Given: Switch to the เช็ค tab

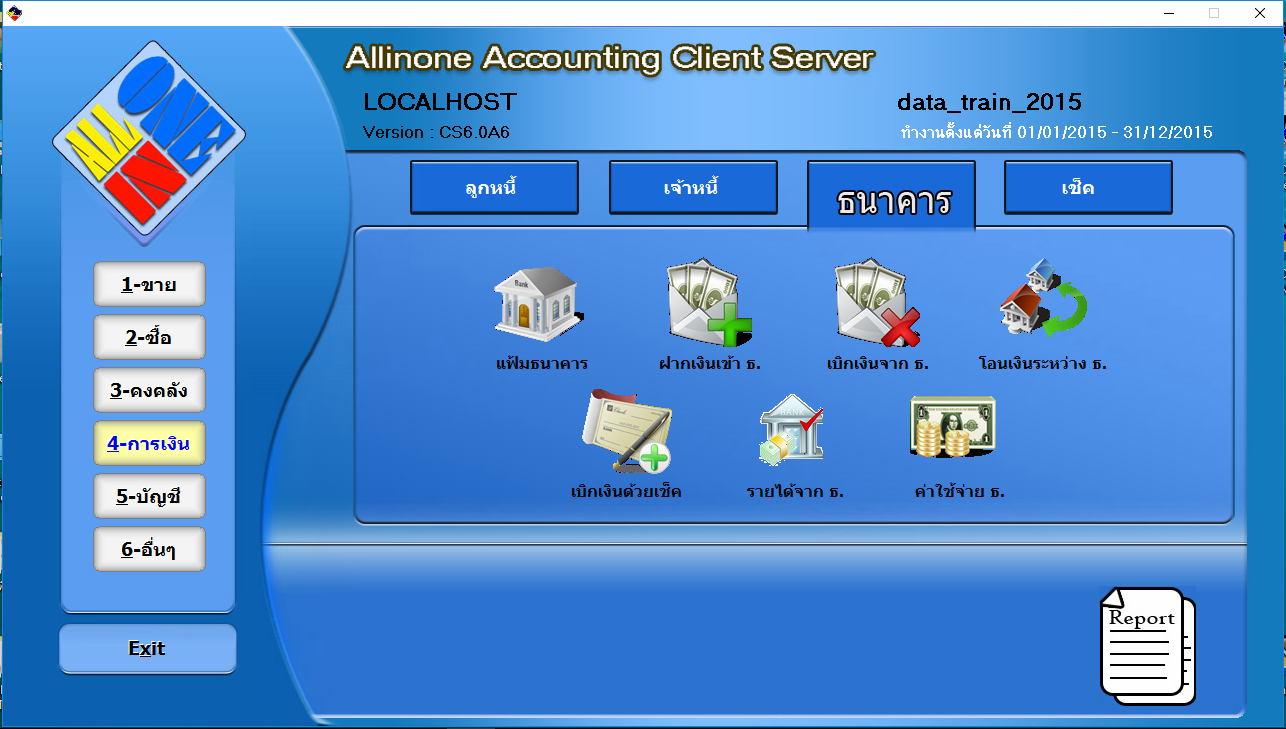Looking at the screenshot, I should pos(1088,188).
